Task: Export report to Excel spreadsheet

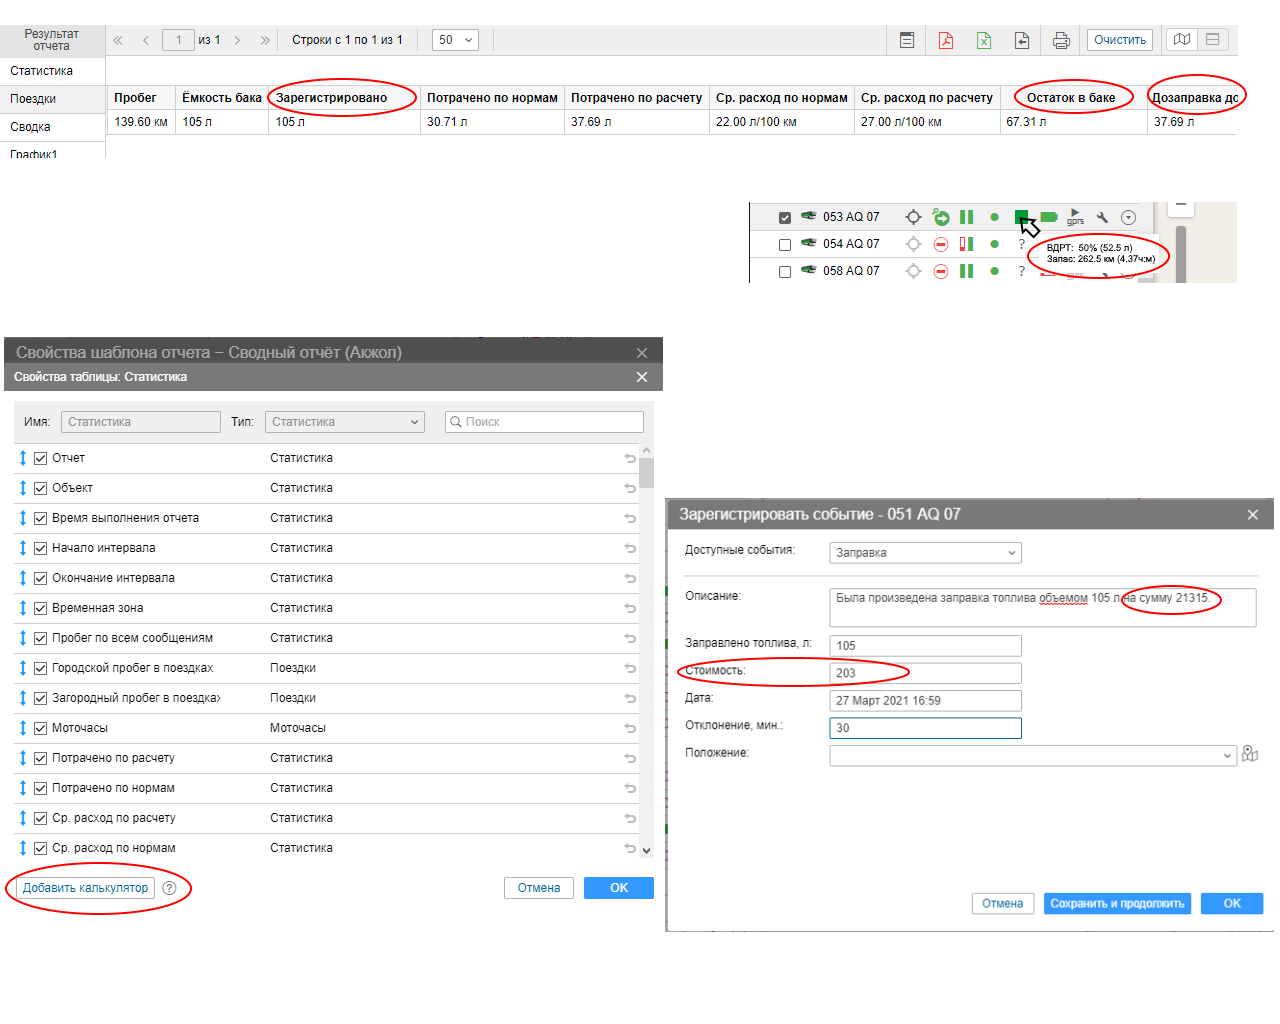Action: pos(983,40)
